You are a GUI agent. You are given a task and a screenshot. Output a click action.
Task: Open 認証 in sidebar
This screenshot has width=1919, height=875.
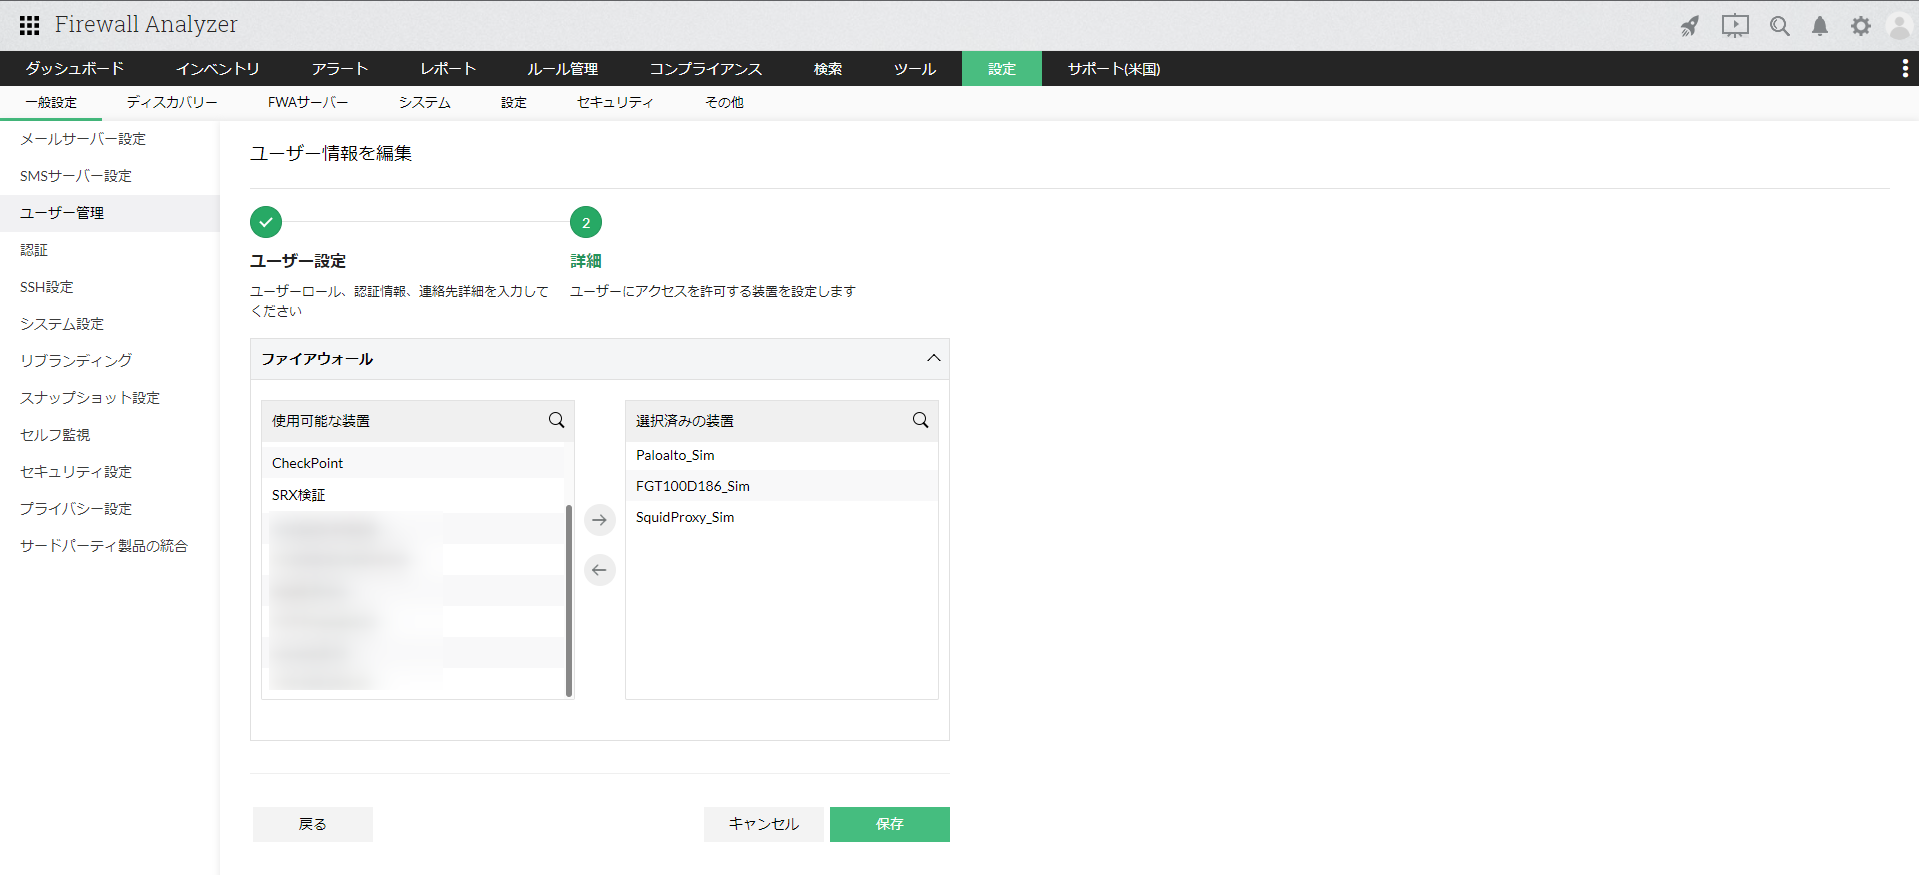(110, 250)
